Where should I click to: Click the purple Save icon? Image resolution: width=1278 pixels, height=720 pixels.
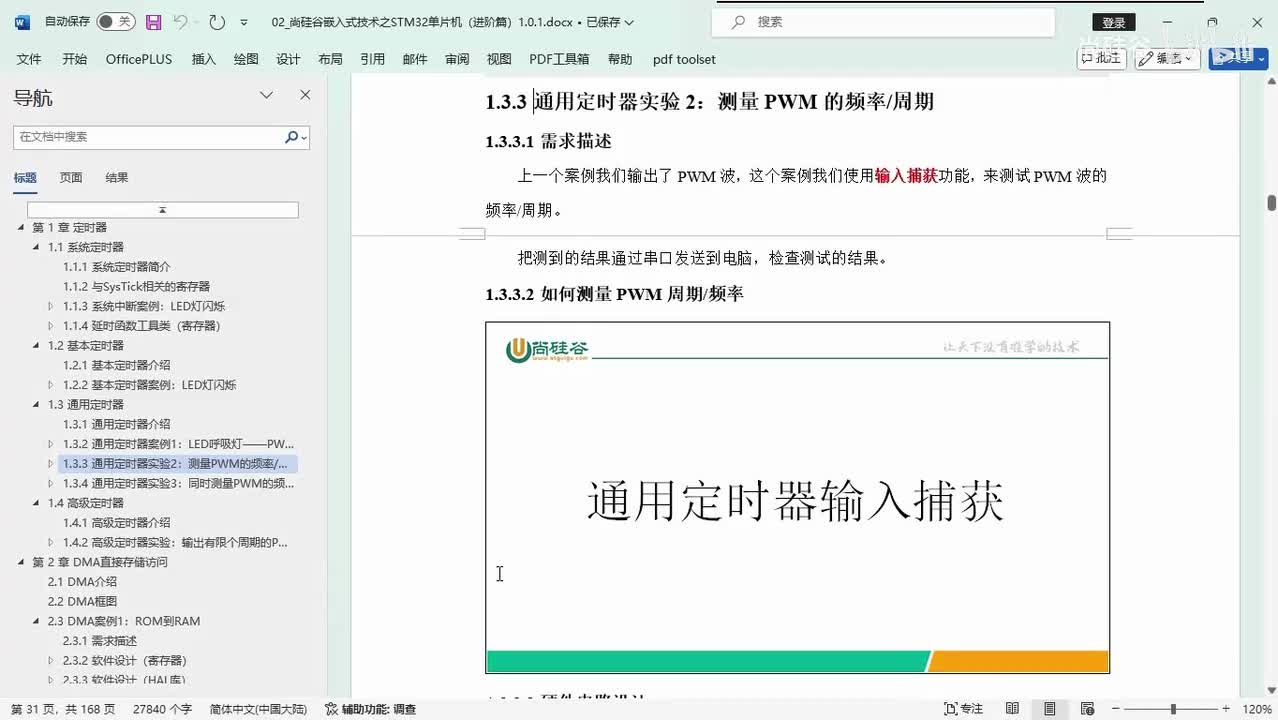pyautogui.click(x=153, y=21)
